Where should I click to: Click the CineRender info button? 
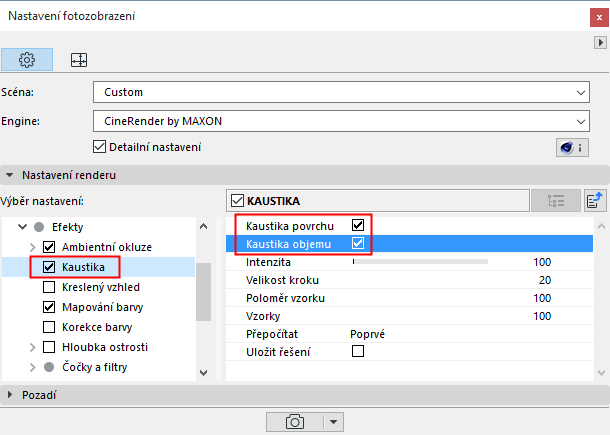pos(570,148)
